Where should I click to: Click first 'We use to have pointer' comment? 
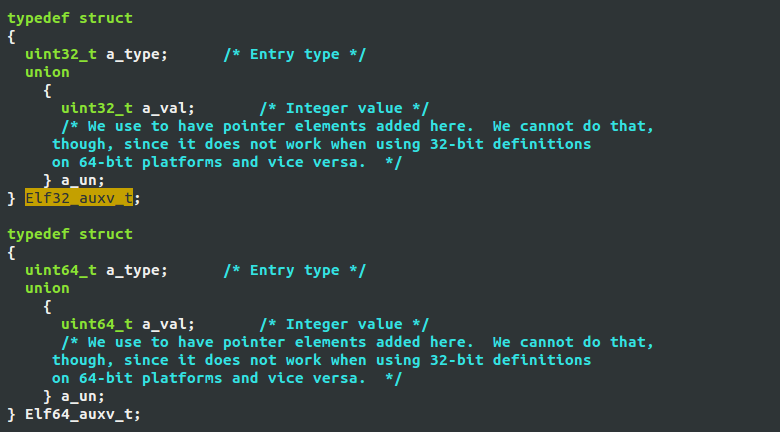click(x=357, y=126)
